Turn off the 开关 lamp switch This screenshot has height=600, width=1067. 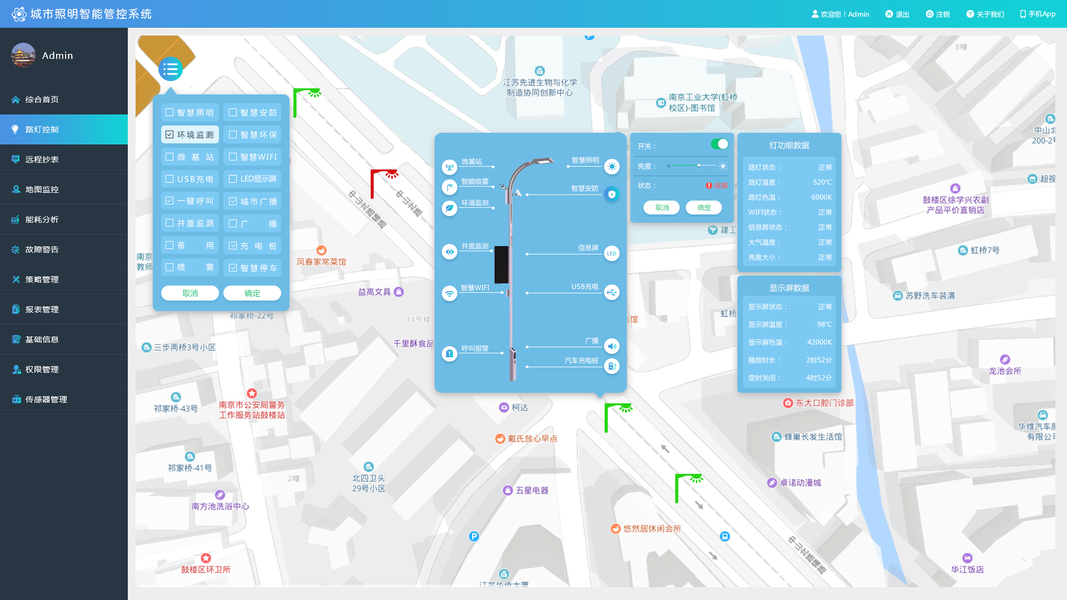pos(719,144)
